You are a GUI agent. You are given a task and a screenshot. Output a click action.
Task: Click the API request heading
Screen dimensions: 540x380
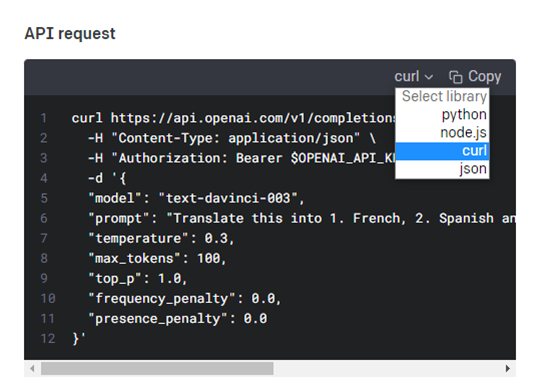pyautogui.click(x=70, y=34)
